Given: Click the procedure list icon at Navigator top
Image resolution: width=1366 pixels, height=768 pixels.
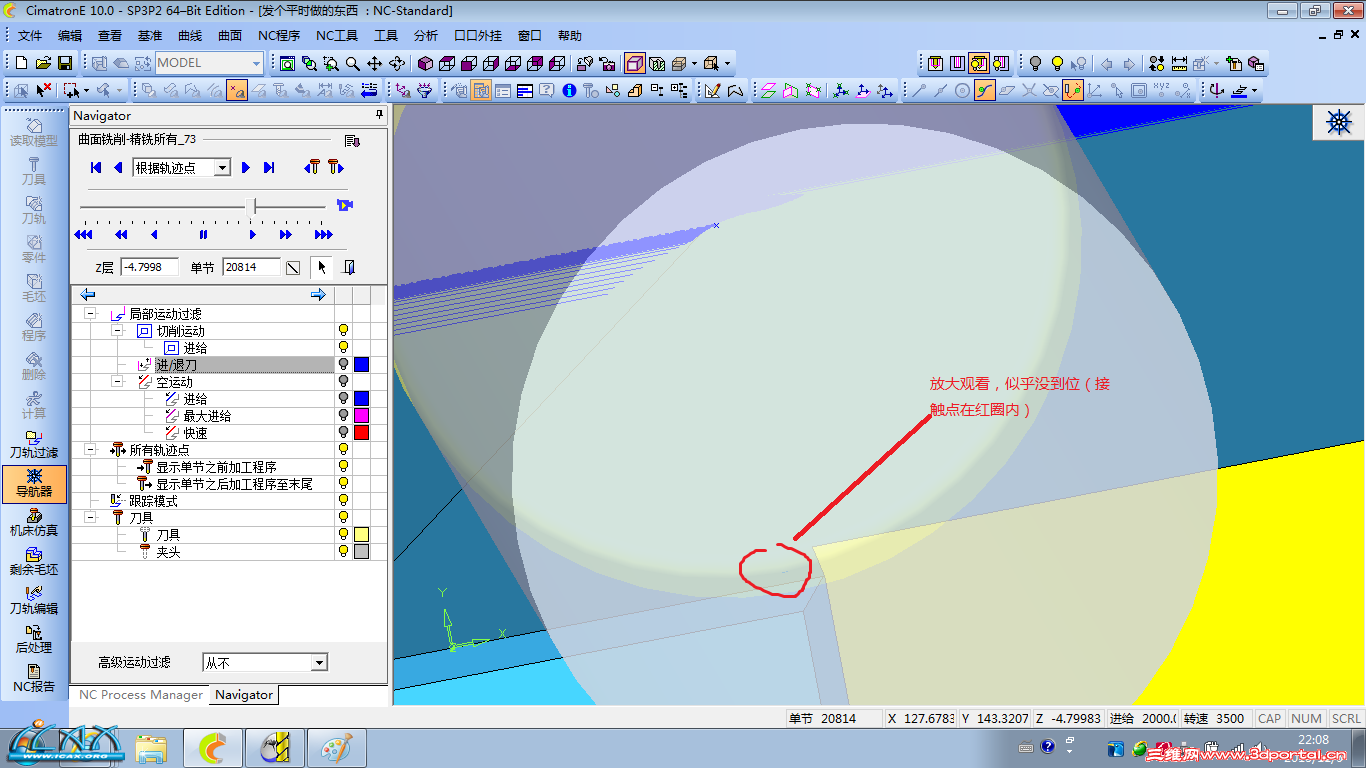Looking at the screenshot, I should tap(352, 141).
